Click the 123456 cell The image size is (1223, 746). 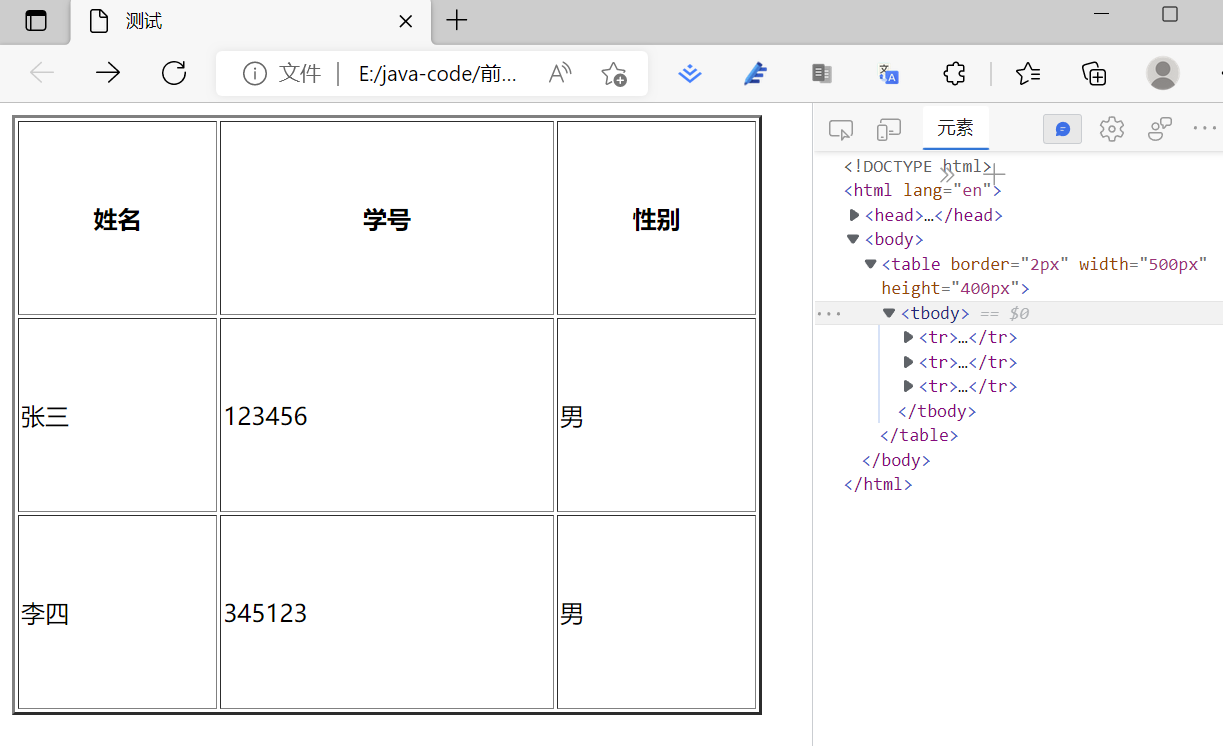(x=387, y=415)
